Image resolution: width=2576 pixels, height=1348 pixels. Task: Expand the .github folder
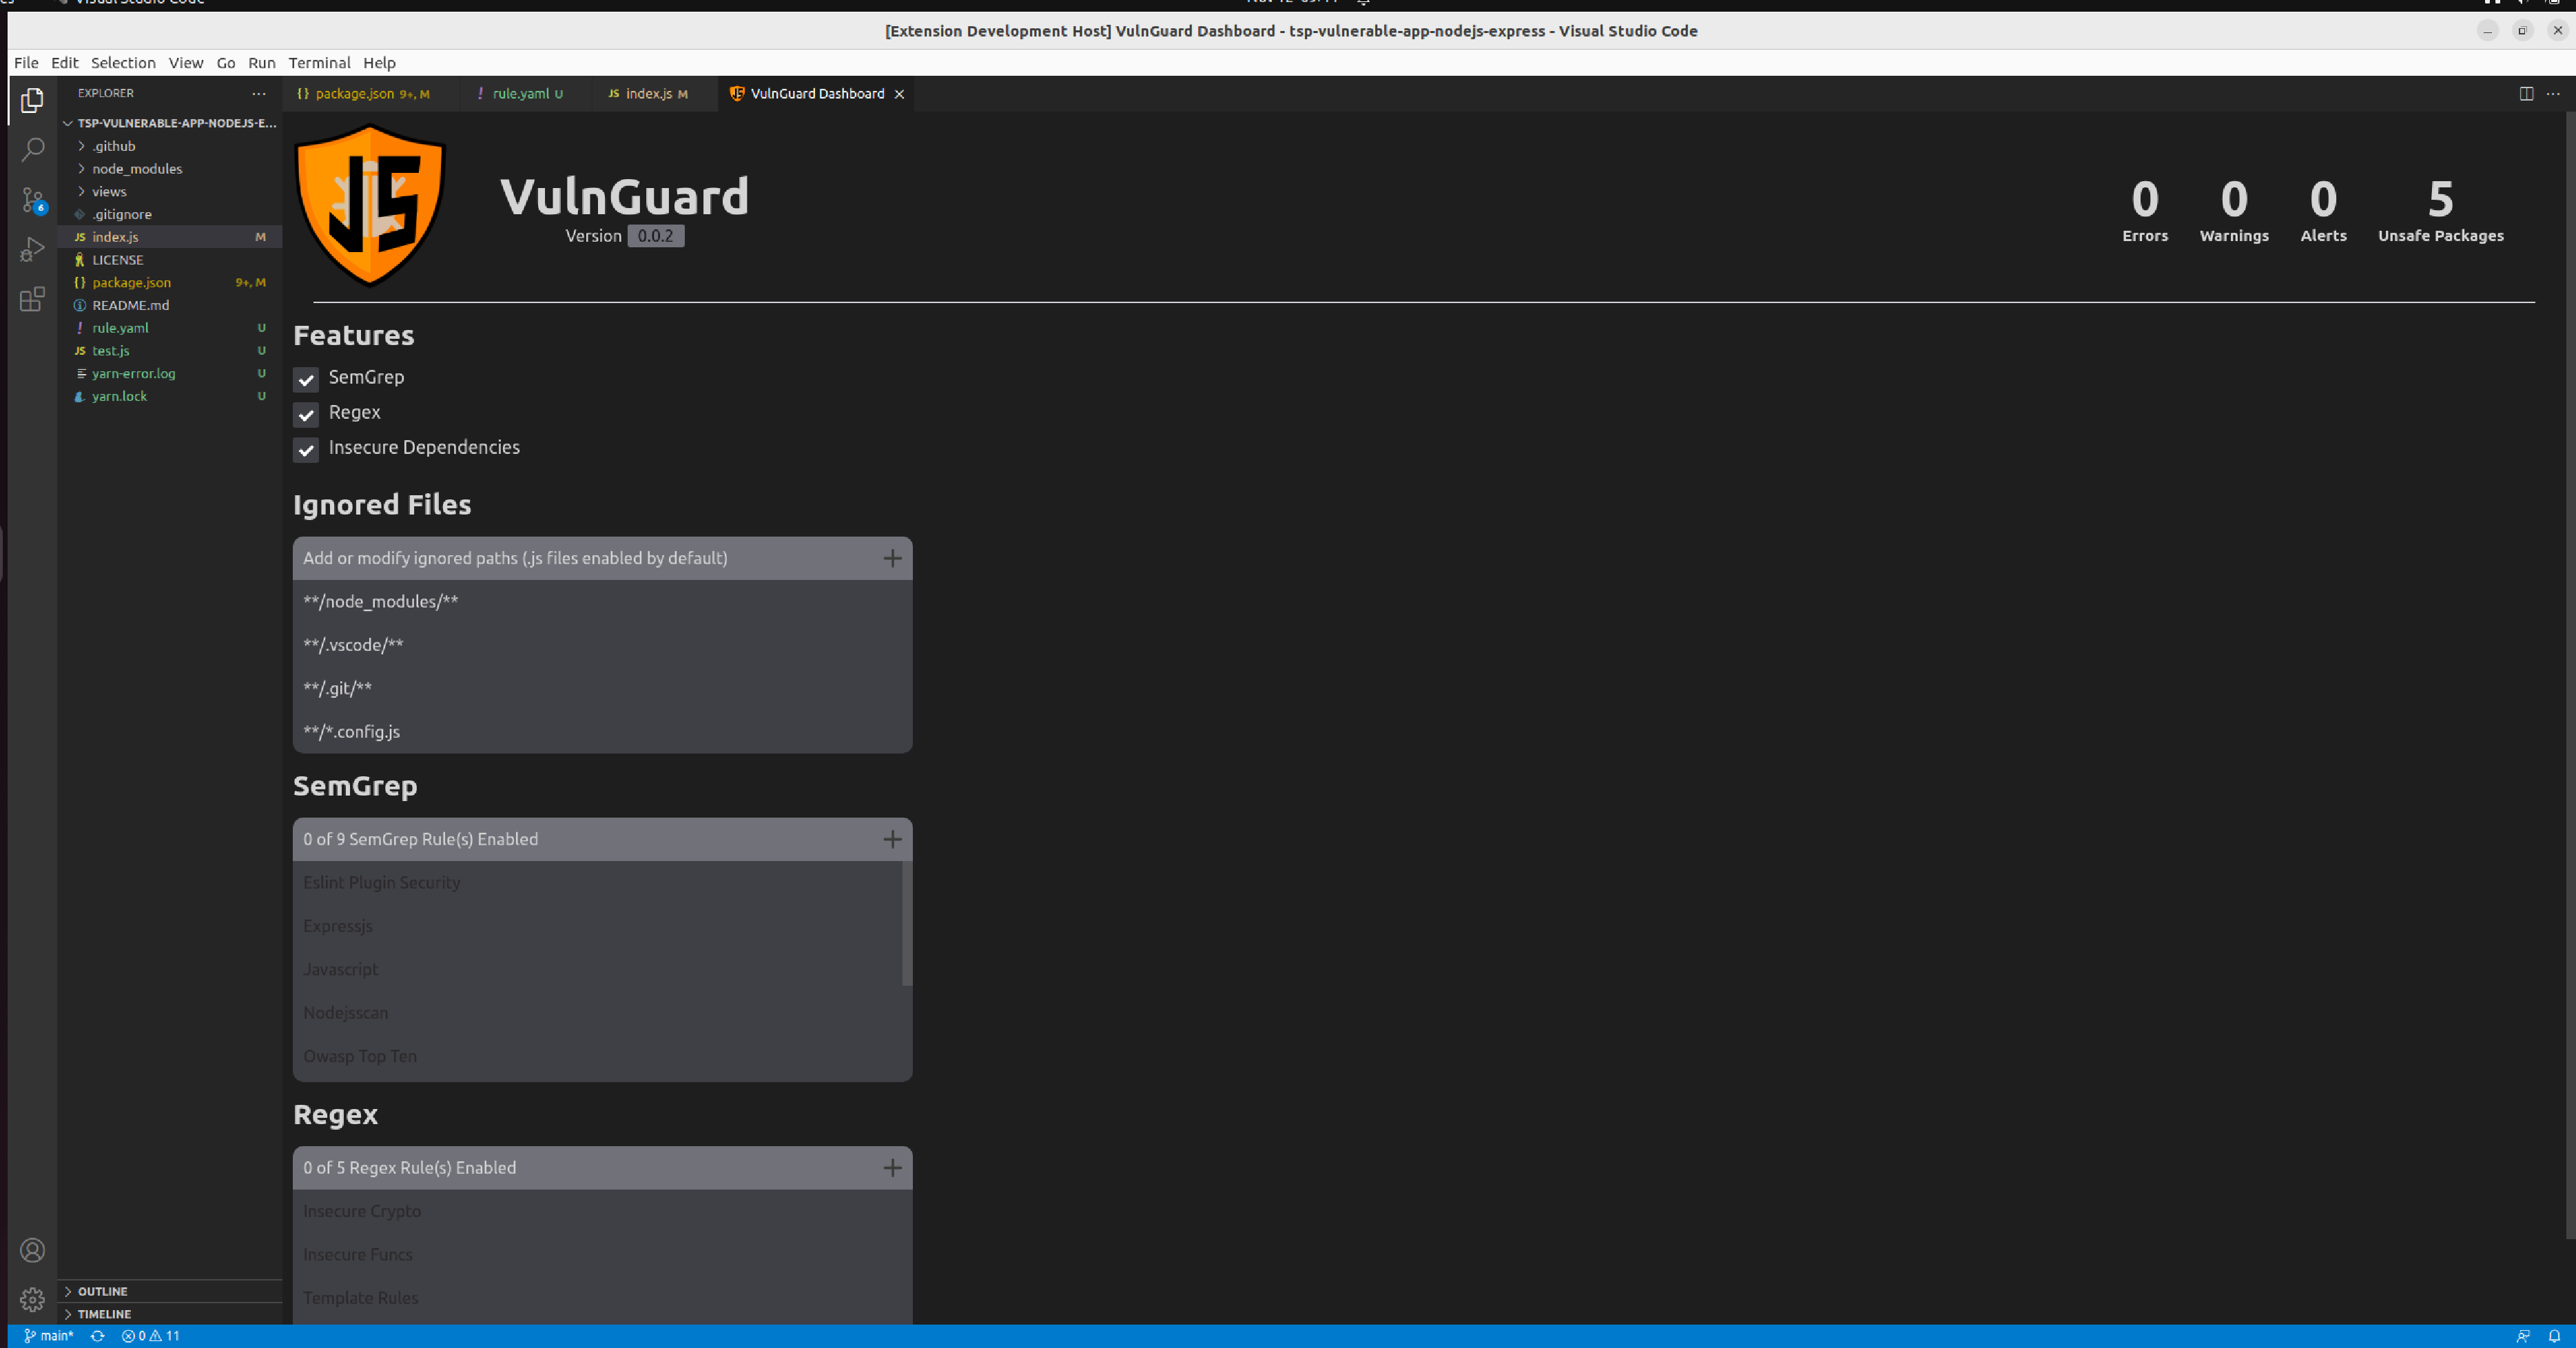(x=114, y=146)
